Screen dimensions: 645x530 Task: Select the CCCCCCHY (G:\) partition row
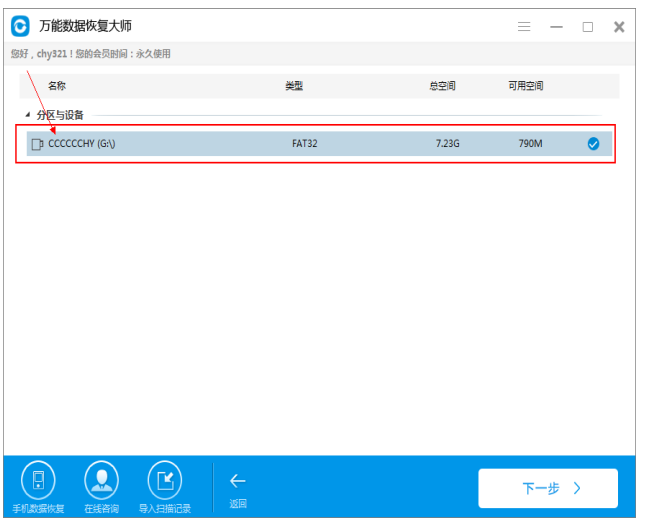[x=319, y=144]
